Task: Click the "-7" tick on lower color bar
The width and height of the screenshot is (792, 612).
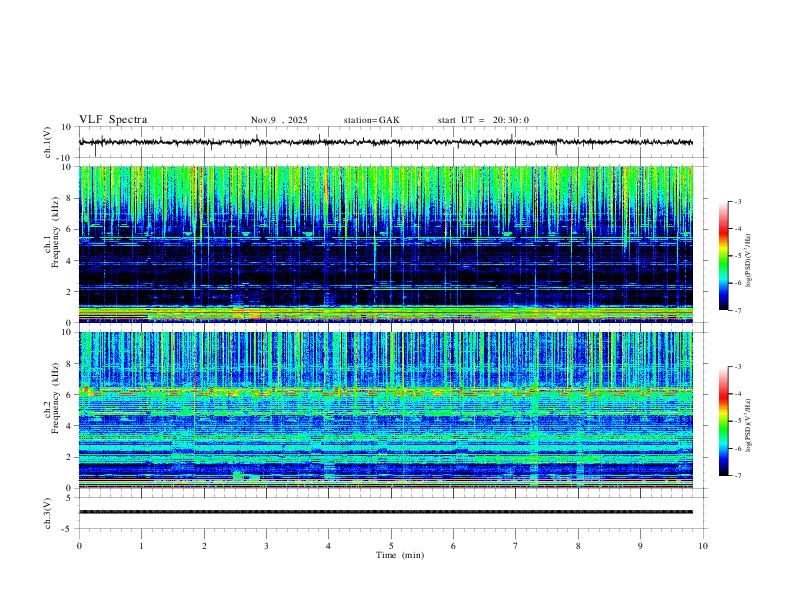Action: (x=737, y=476)
